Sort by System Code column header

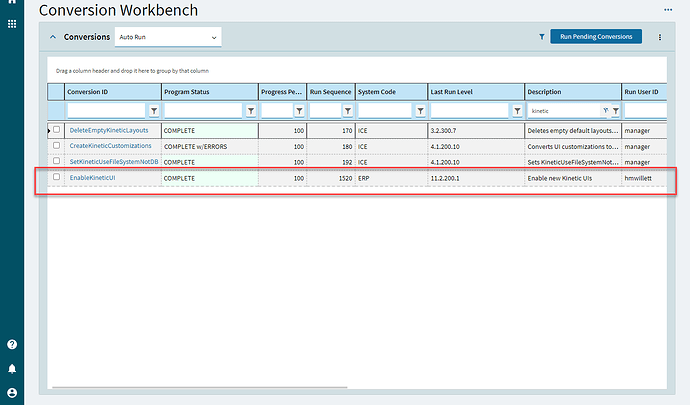(391, 92)
